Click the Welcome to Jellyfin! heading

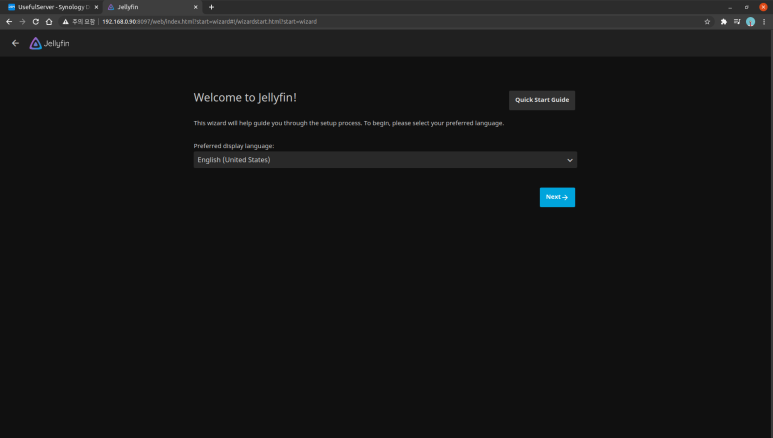point(245,98)
